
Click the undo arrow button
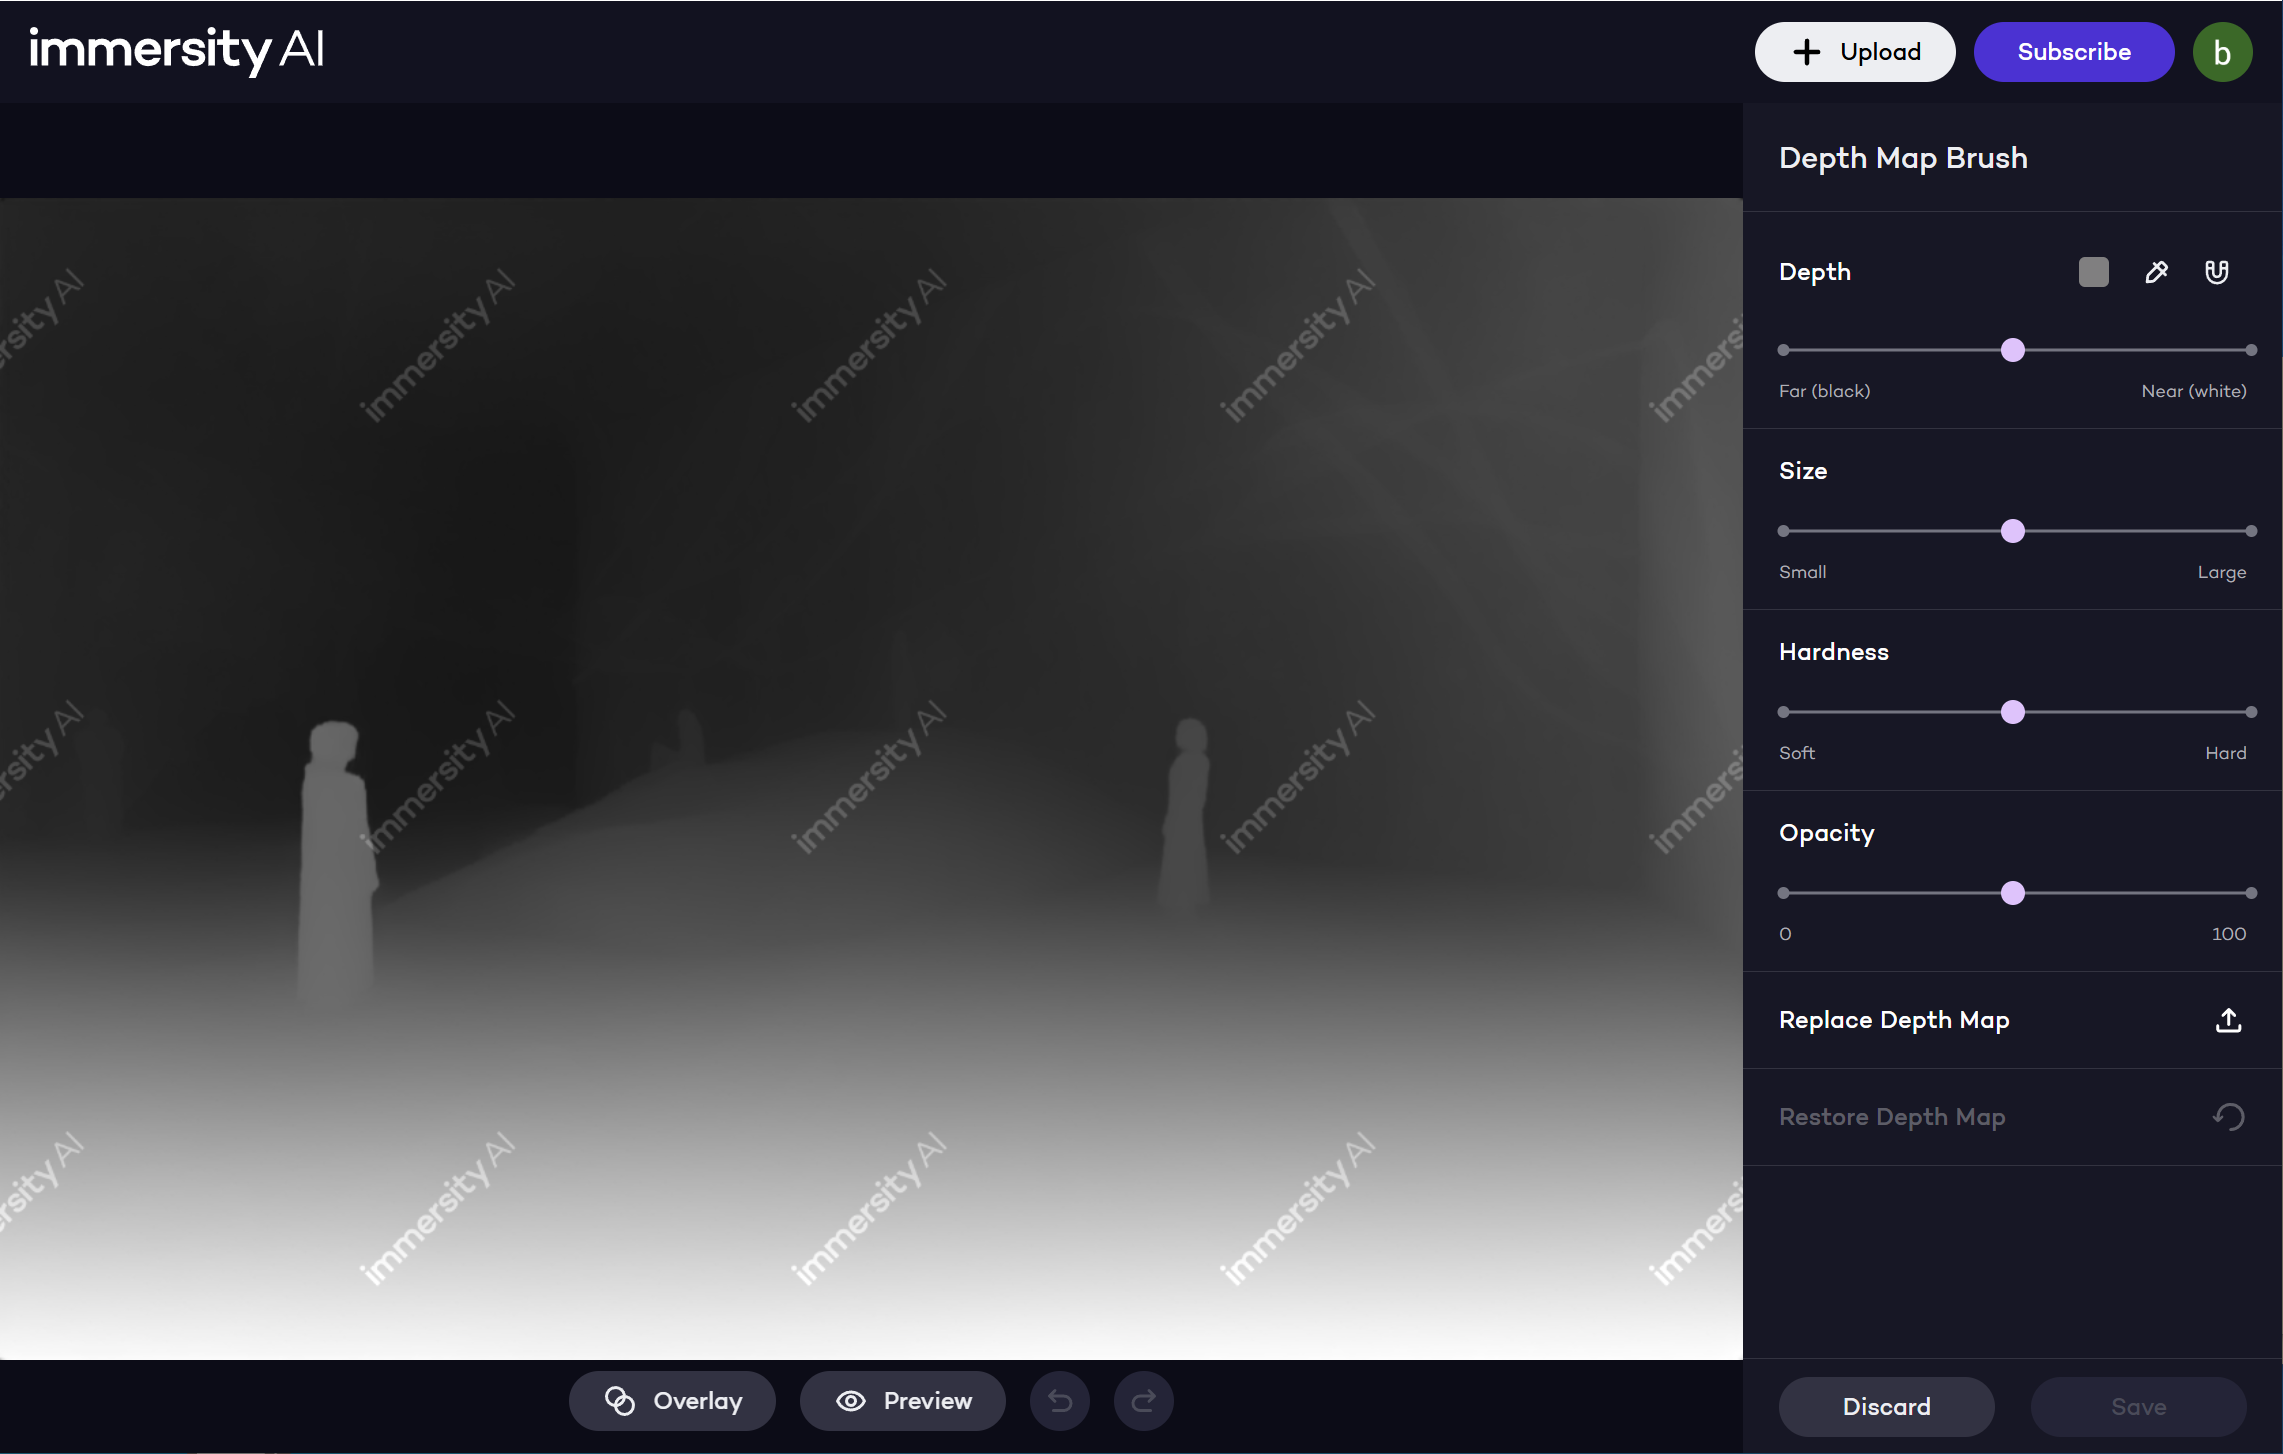(x=1060, y=1401)
